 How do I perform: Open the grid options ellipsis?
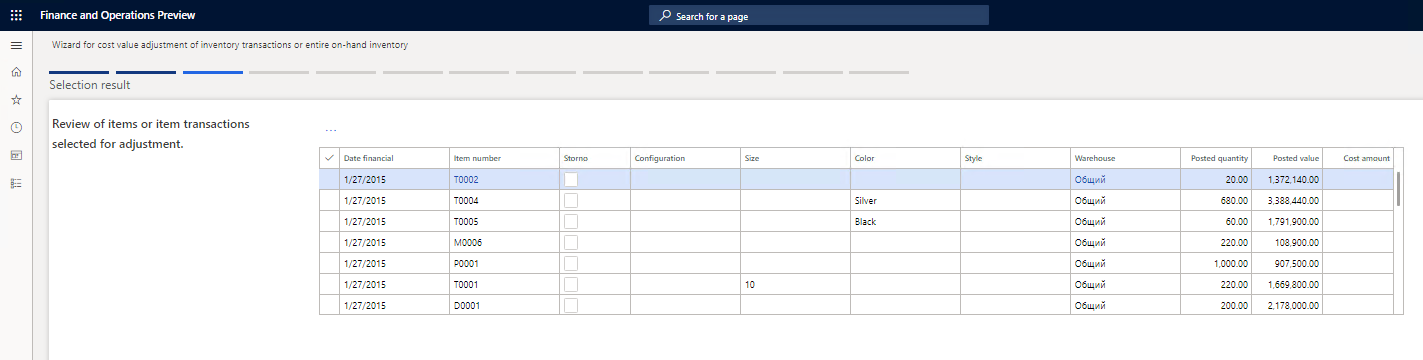tap(331, 131)
